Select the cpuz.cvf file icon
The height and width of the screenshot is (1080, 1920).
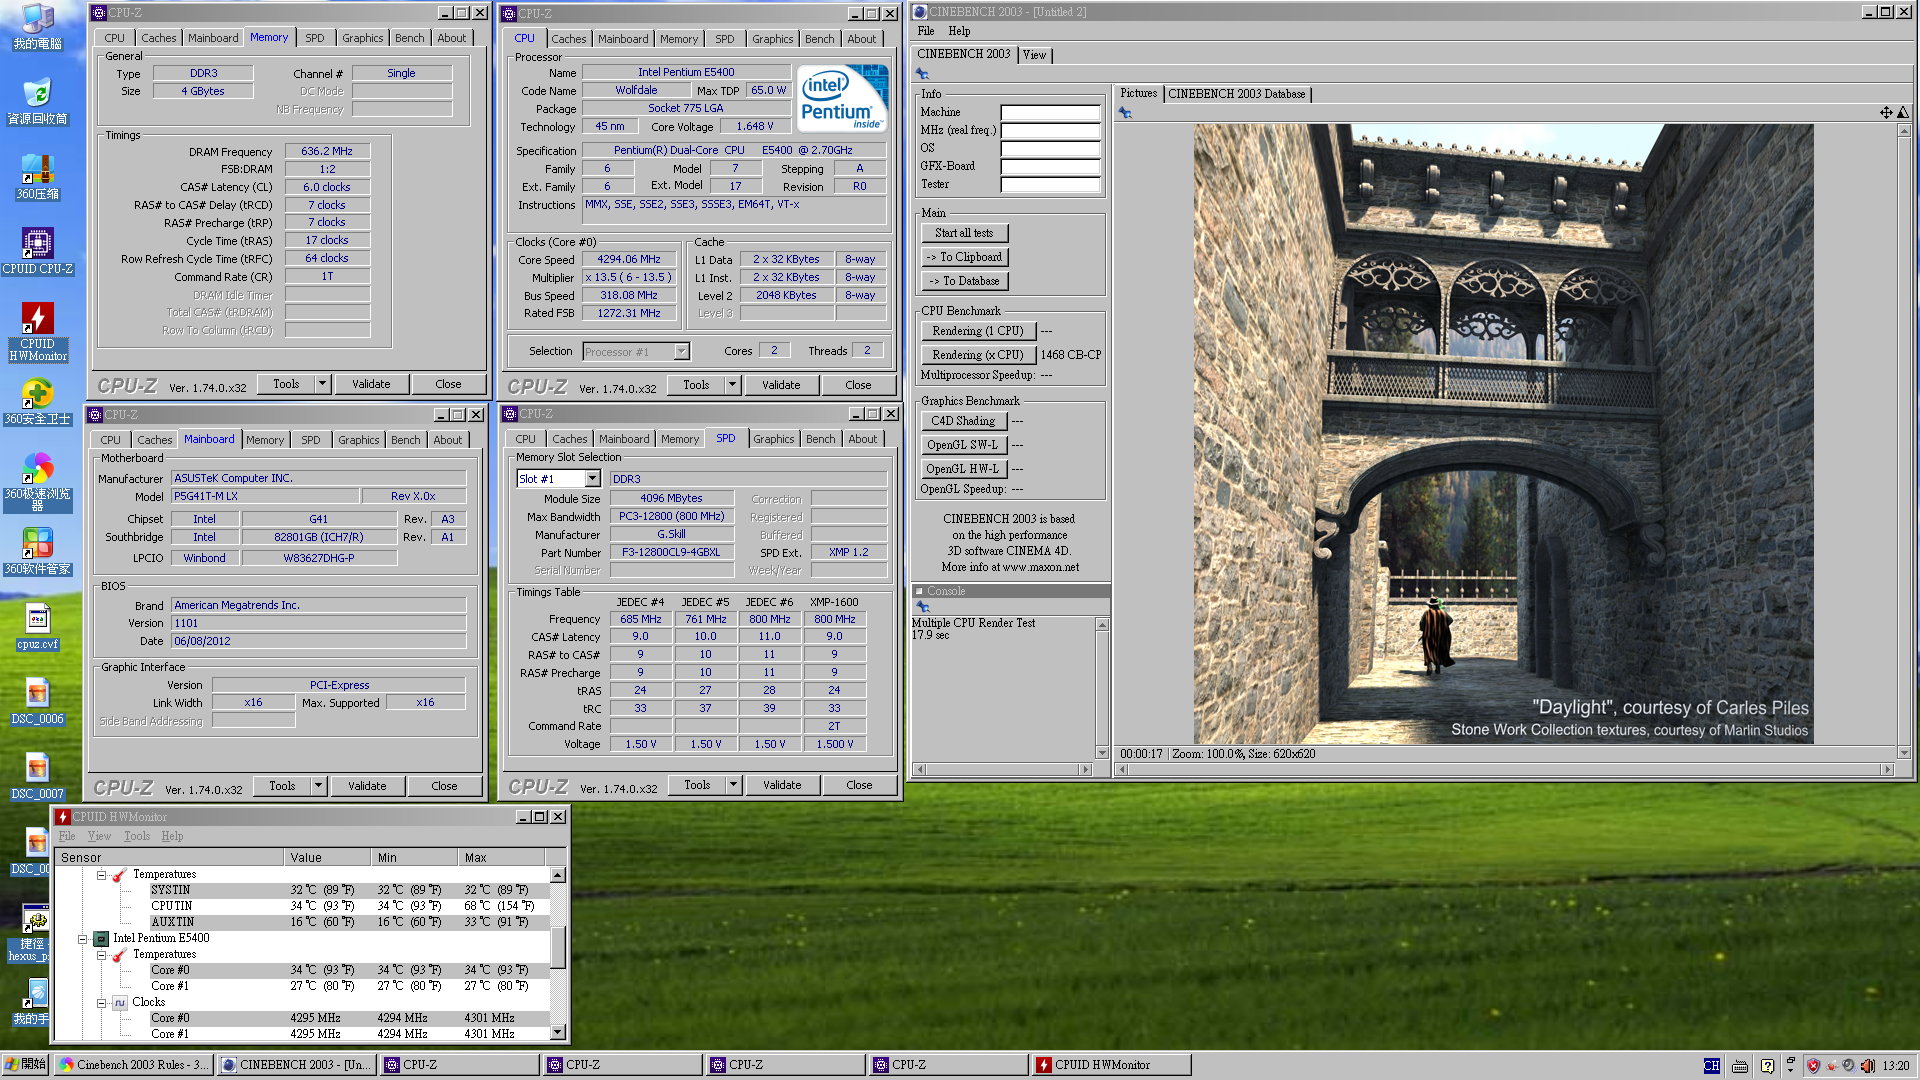pyautogui.click(x=37, y=627)
